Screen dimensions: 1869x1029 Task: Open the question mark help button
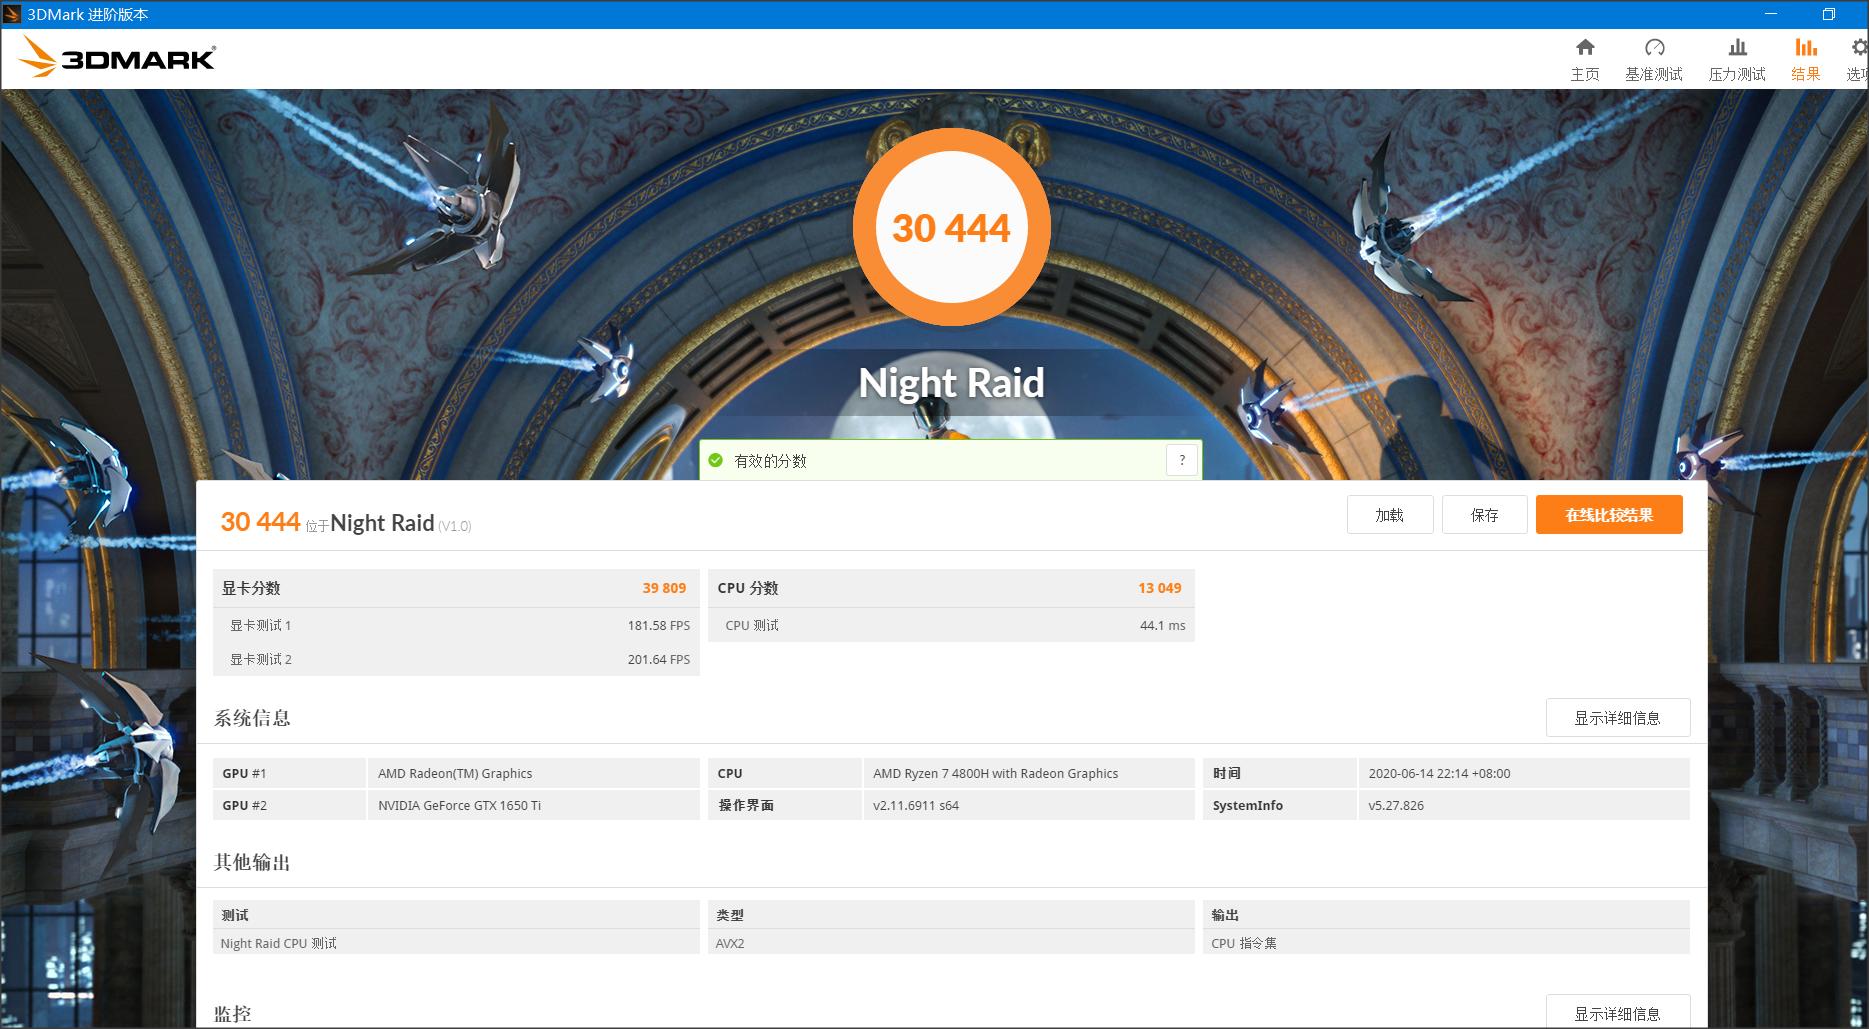tap(1182, 460)
